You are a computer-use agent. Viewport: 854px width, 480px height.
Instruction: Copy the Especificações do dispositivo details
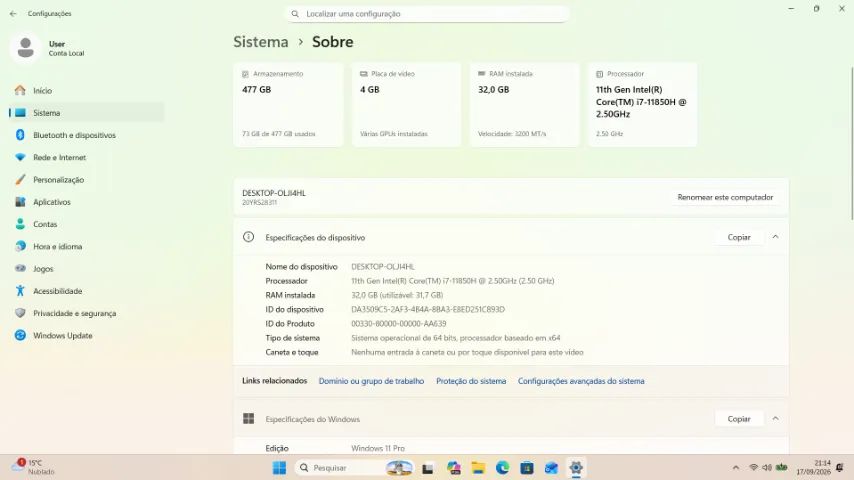pos(739,238)
